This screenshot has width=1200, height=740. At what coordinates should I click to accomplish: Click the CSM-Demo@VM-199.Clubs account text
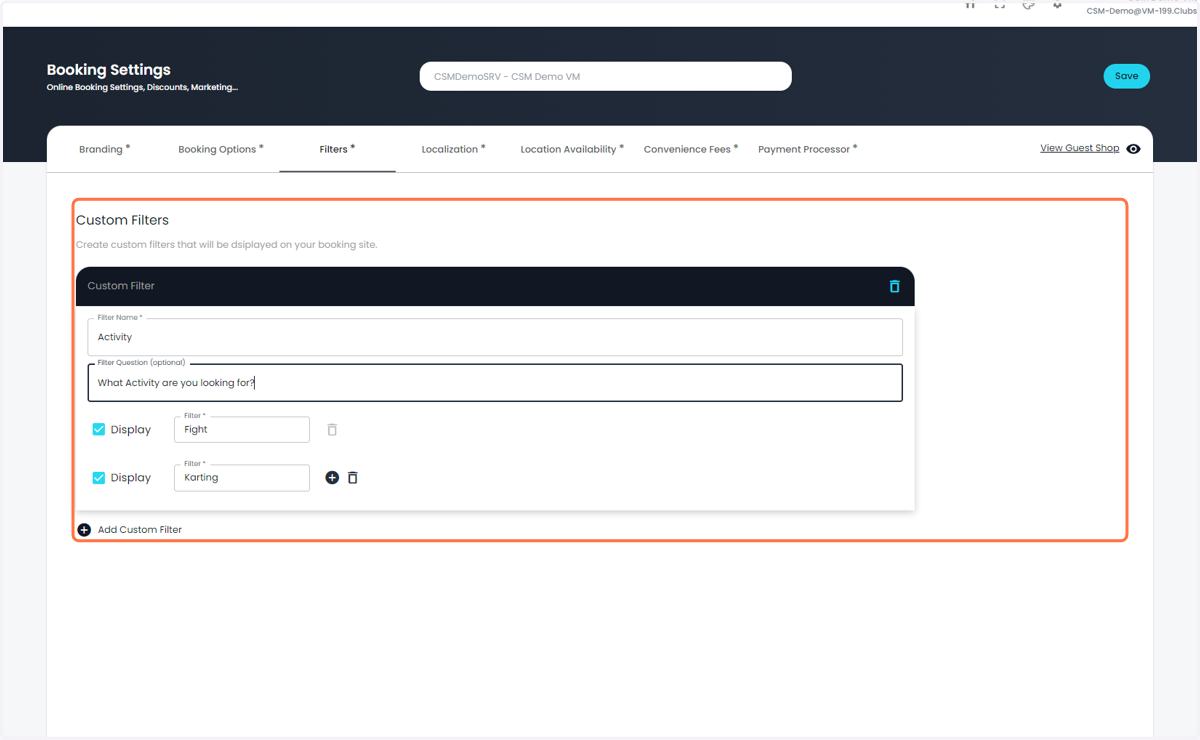click(x=1141, y=11)
